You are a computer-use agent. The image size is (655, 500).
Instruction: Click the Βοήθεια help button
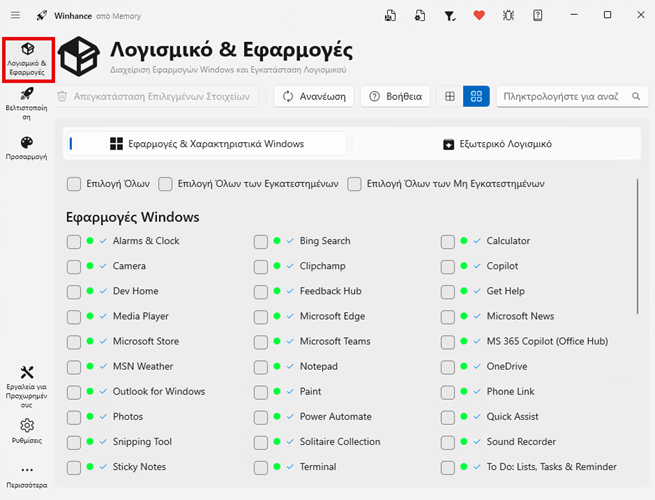pos(395,96)
